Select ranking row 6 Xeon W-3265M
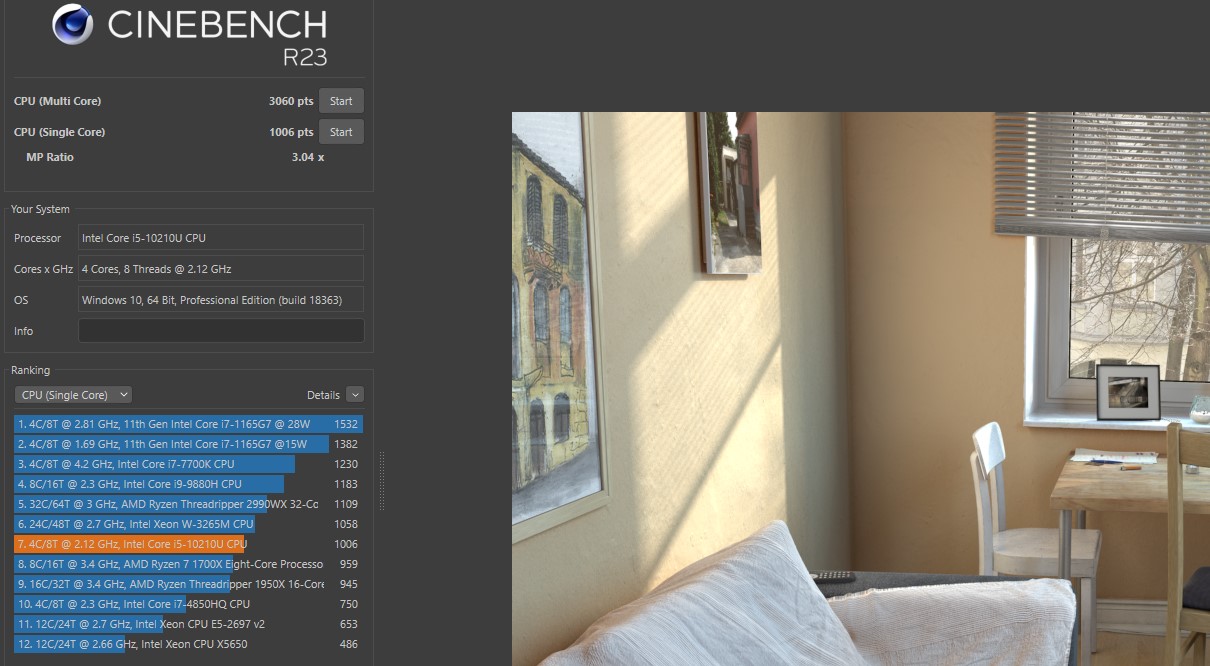Viewport: 1210px width, 666px height. [x=188, y=524]
